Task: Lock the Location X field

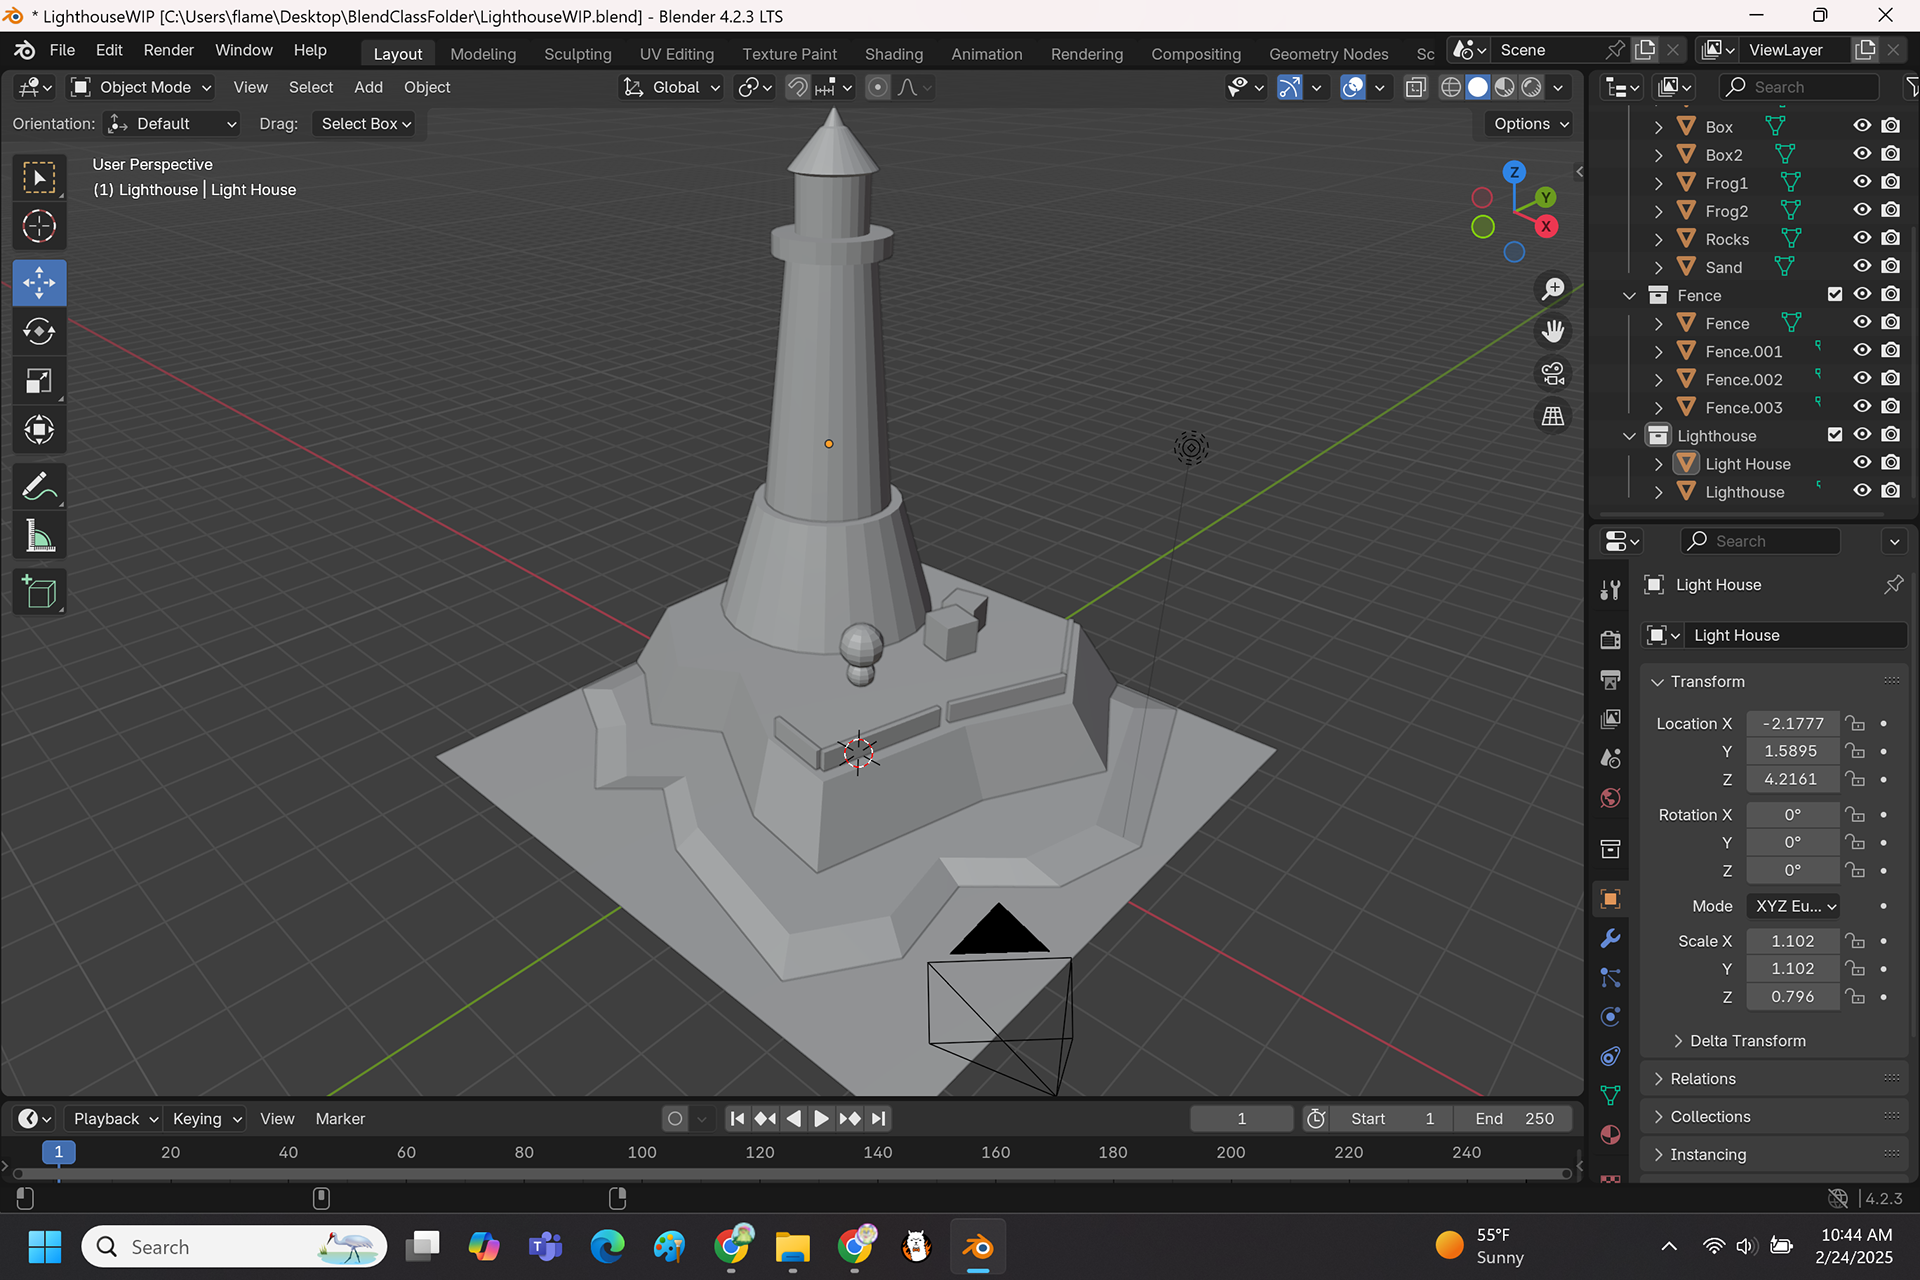Action: [x=1855, y=723]
